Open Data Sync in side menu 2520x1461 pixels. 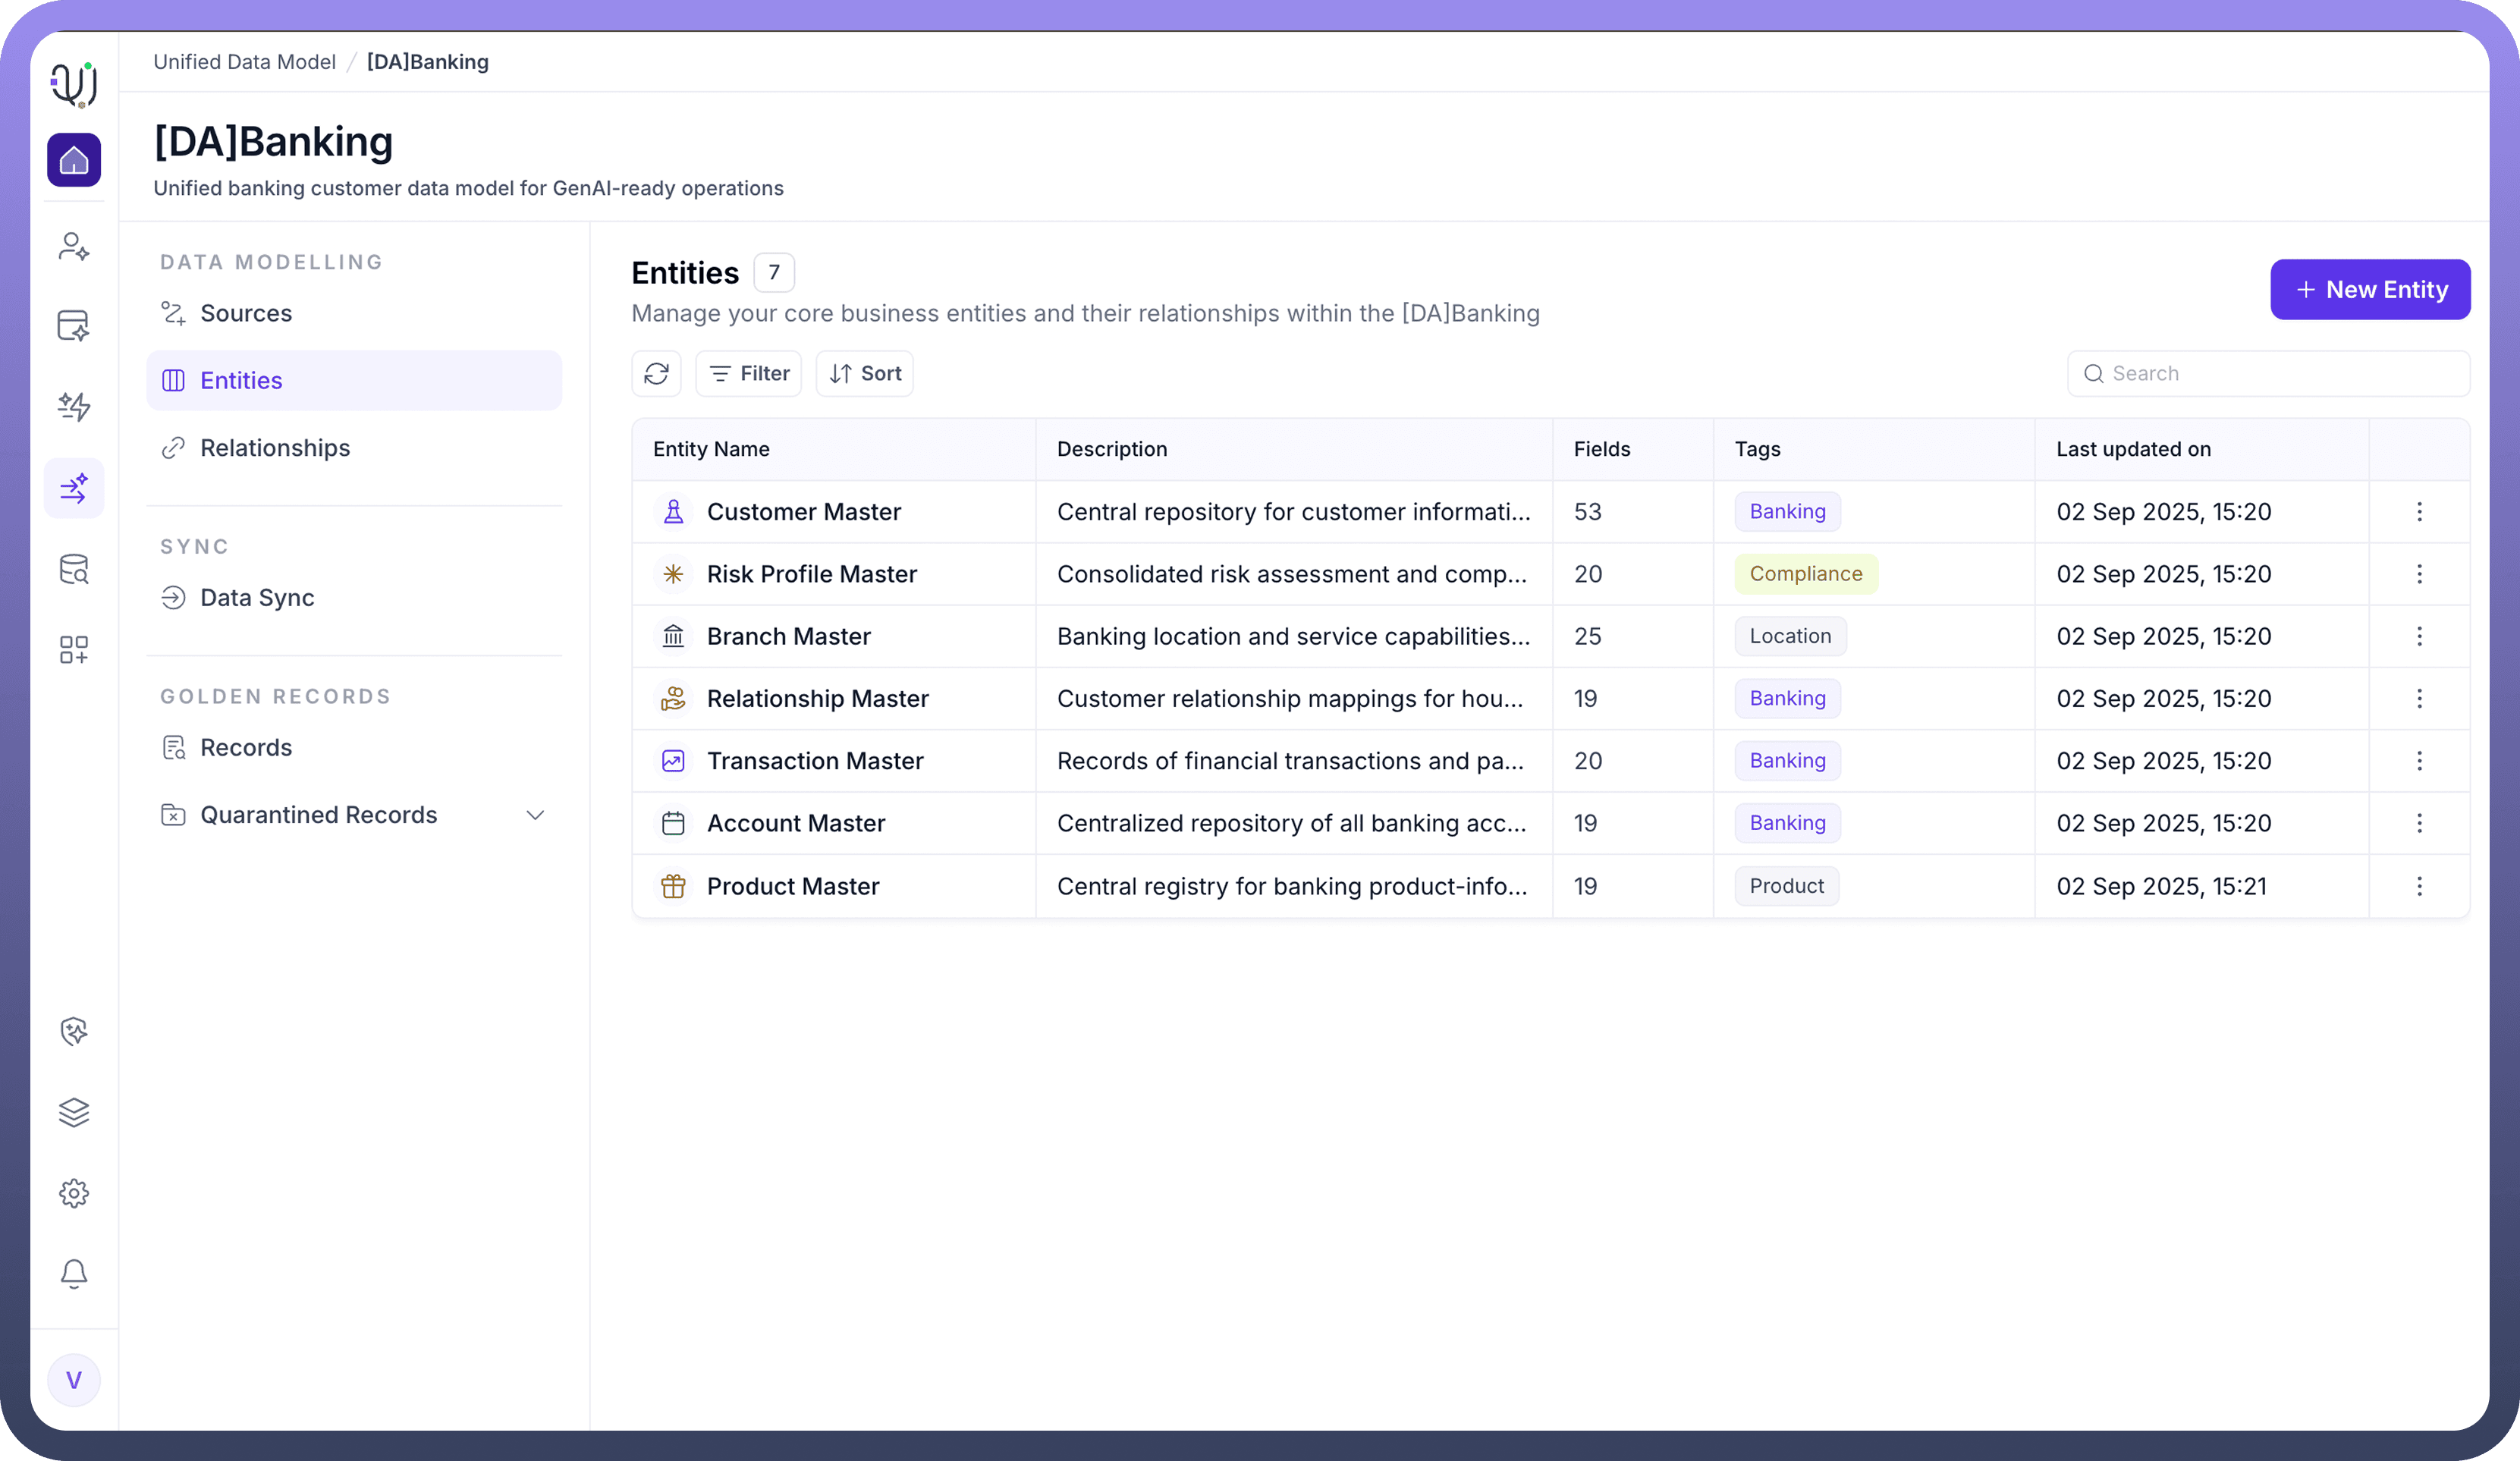257,598
